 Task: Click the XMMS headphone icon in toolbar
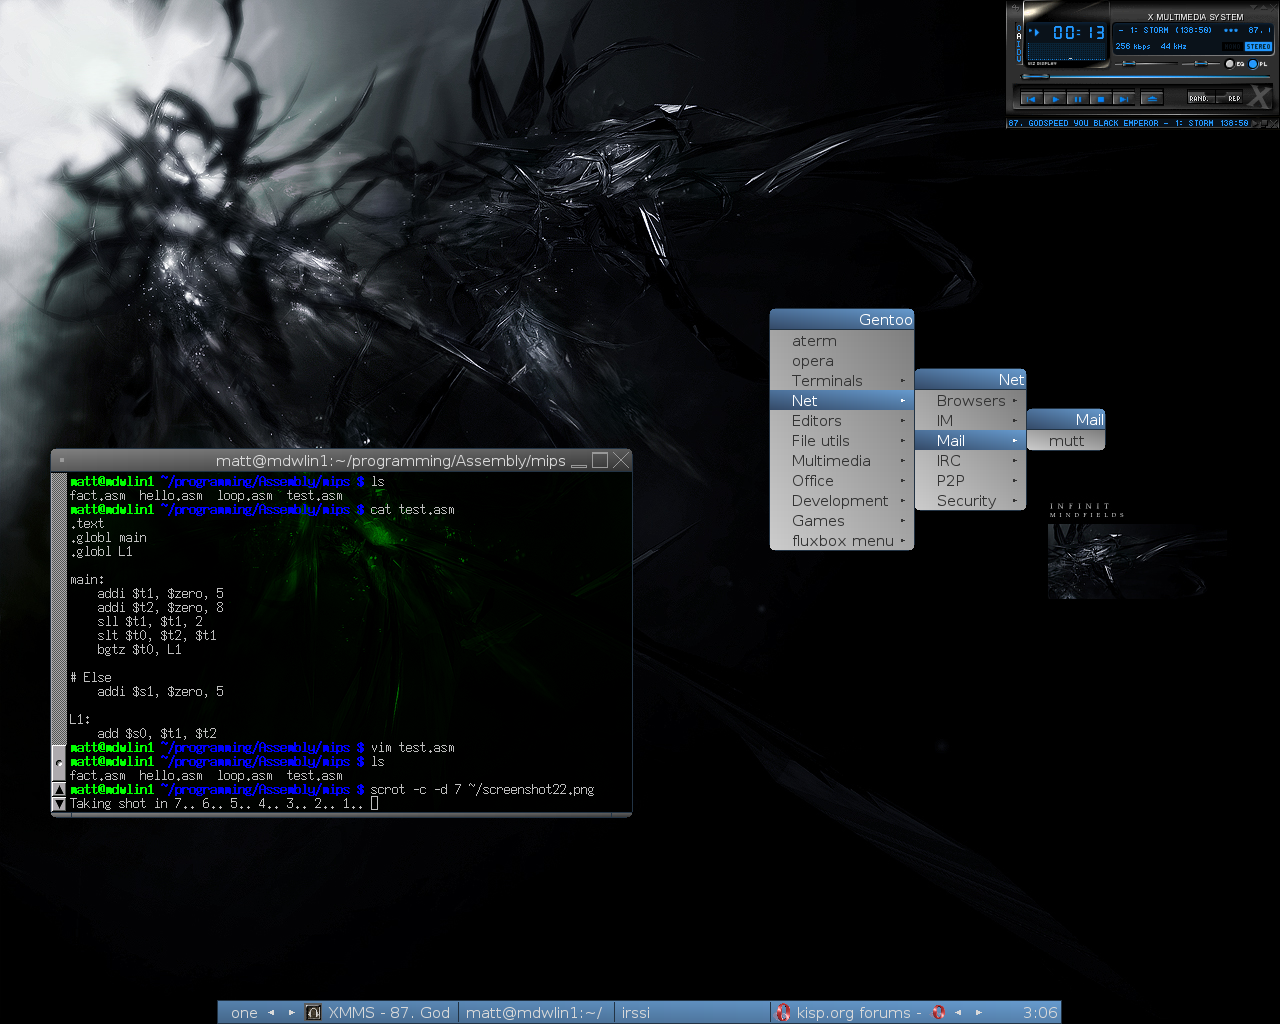tap(313, 1012)
